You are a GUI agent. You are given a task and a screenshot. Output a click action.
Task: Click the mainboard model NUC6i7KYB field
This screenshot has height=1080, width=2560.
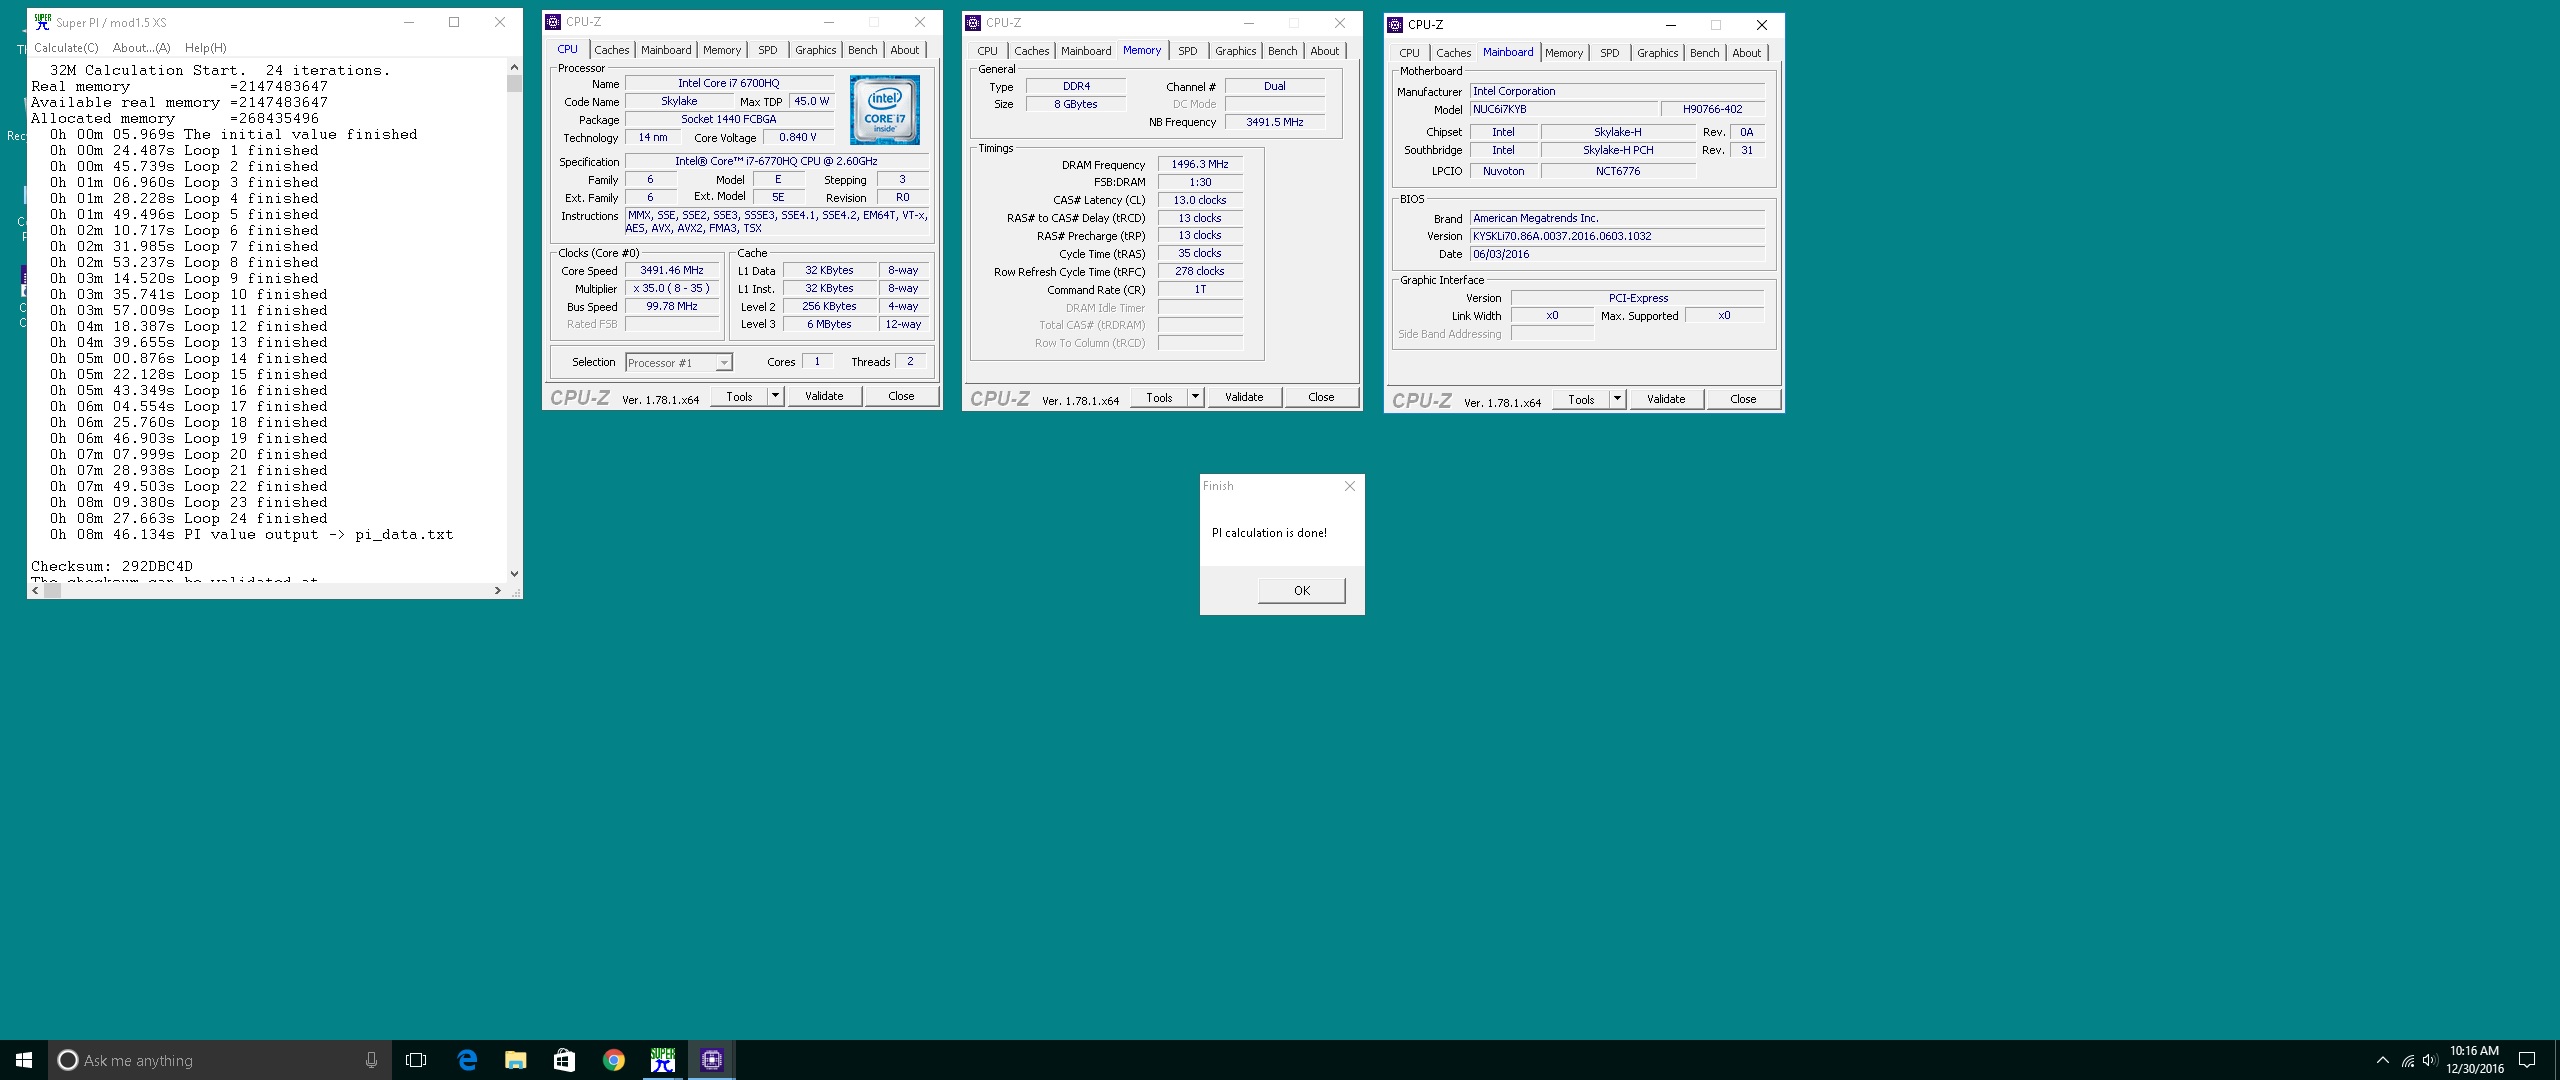[x=1563, y=109]
